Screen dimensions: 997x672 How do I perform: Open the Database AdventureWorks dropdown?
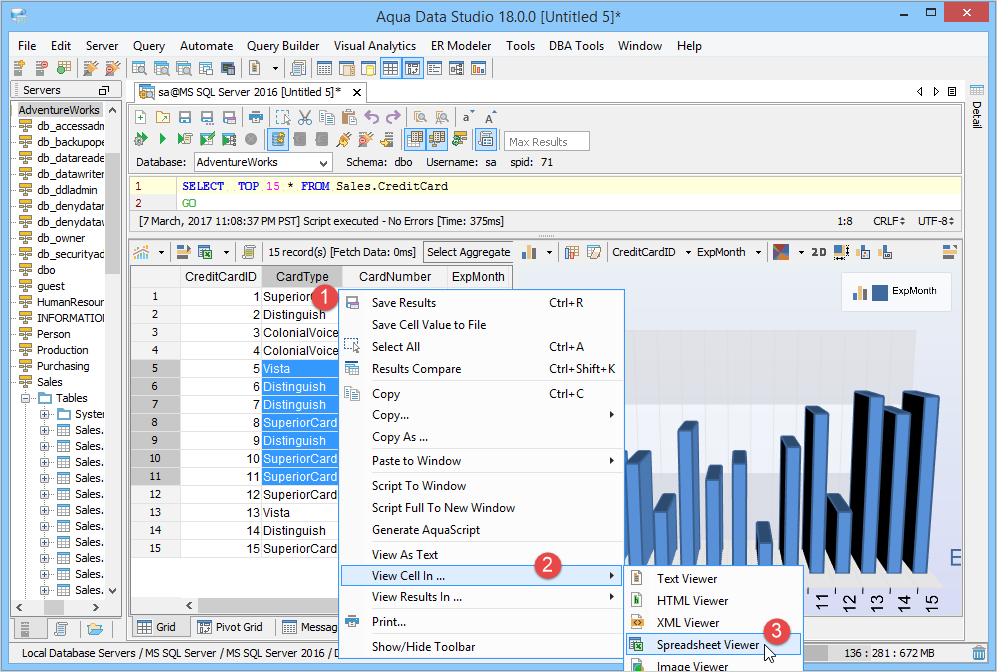(323, 162)
